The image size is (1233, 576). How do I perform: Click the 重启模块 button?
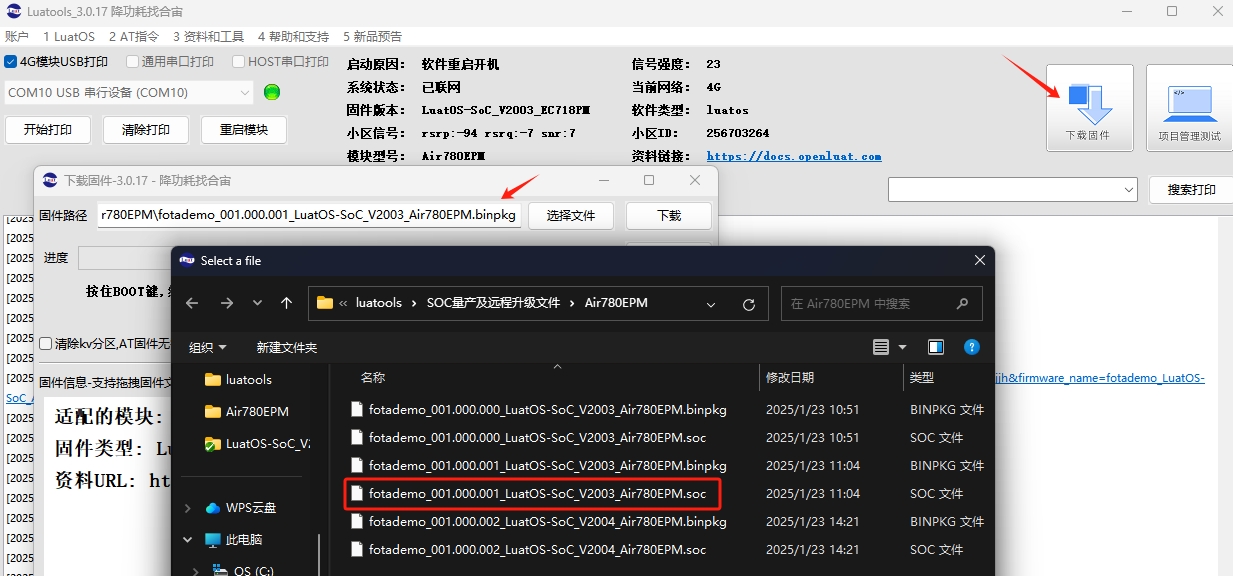(244, 130)
